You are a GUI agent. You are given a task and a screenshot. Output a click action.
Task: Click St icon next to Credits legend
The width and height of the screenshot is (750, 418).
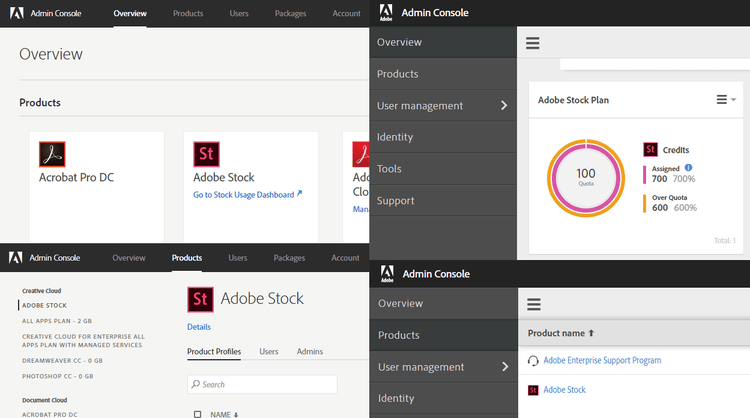coord(651,149)
